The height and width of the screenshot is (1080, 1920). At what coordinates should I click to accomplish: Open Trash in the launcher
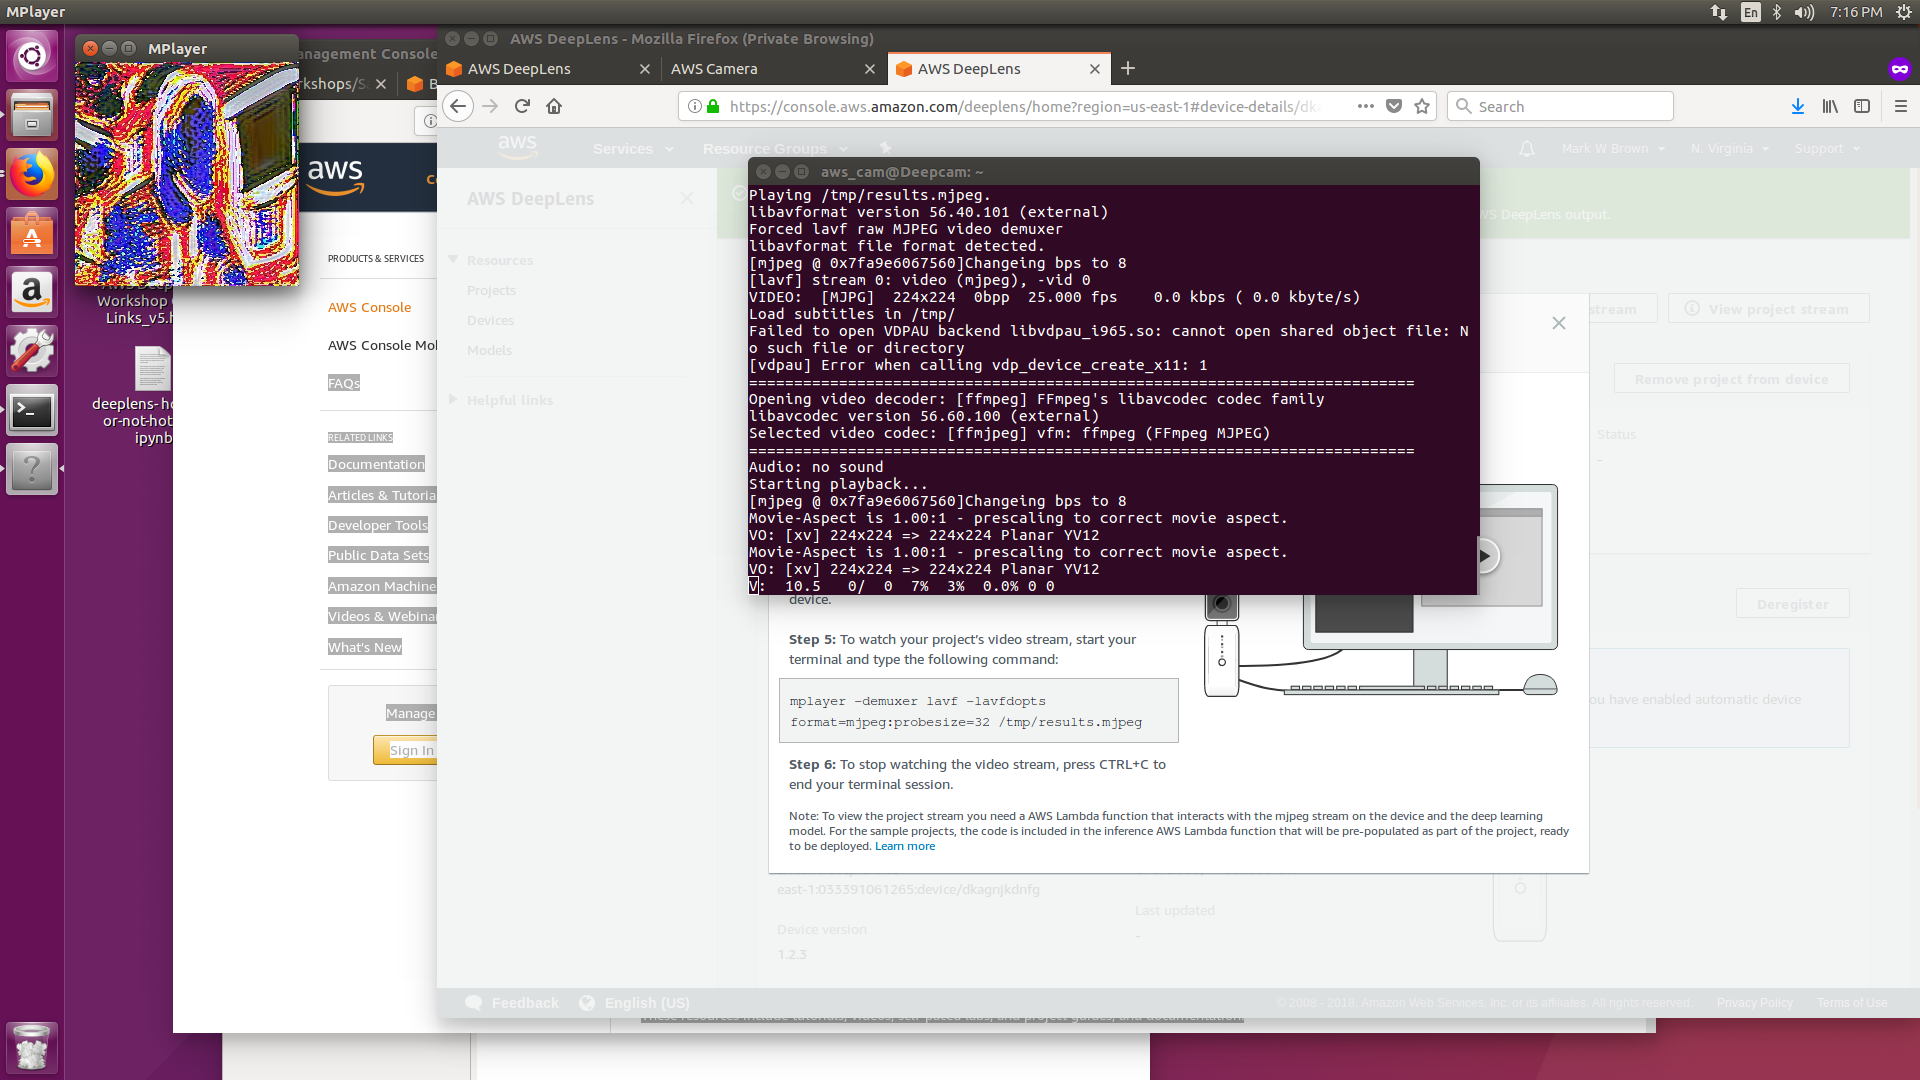[32, 1047]
